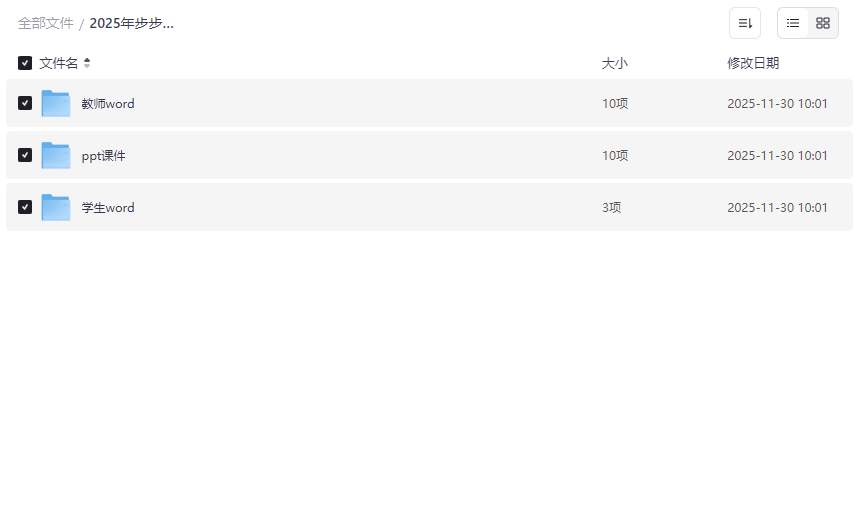Go back to 全部文件 in breadcrumb
The width and height of the screenshot is (856, 532).
[46, 23]
